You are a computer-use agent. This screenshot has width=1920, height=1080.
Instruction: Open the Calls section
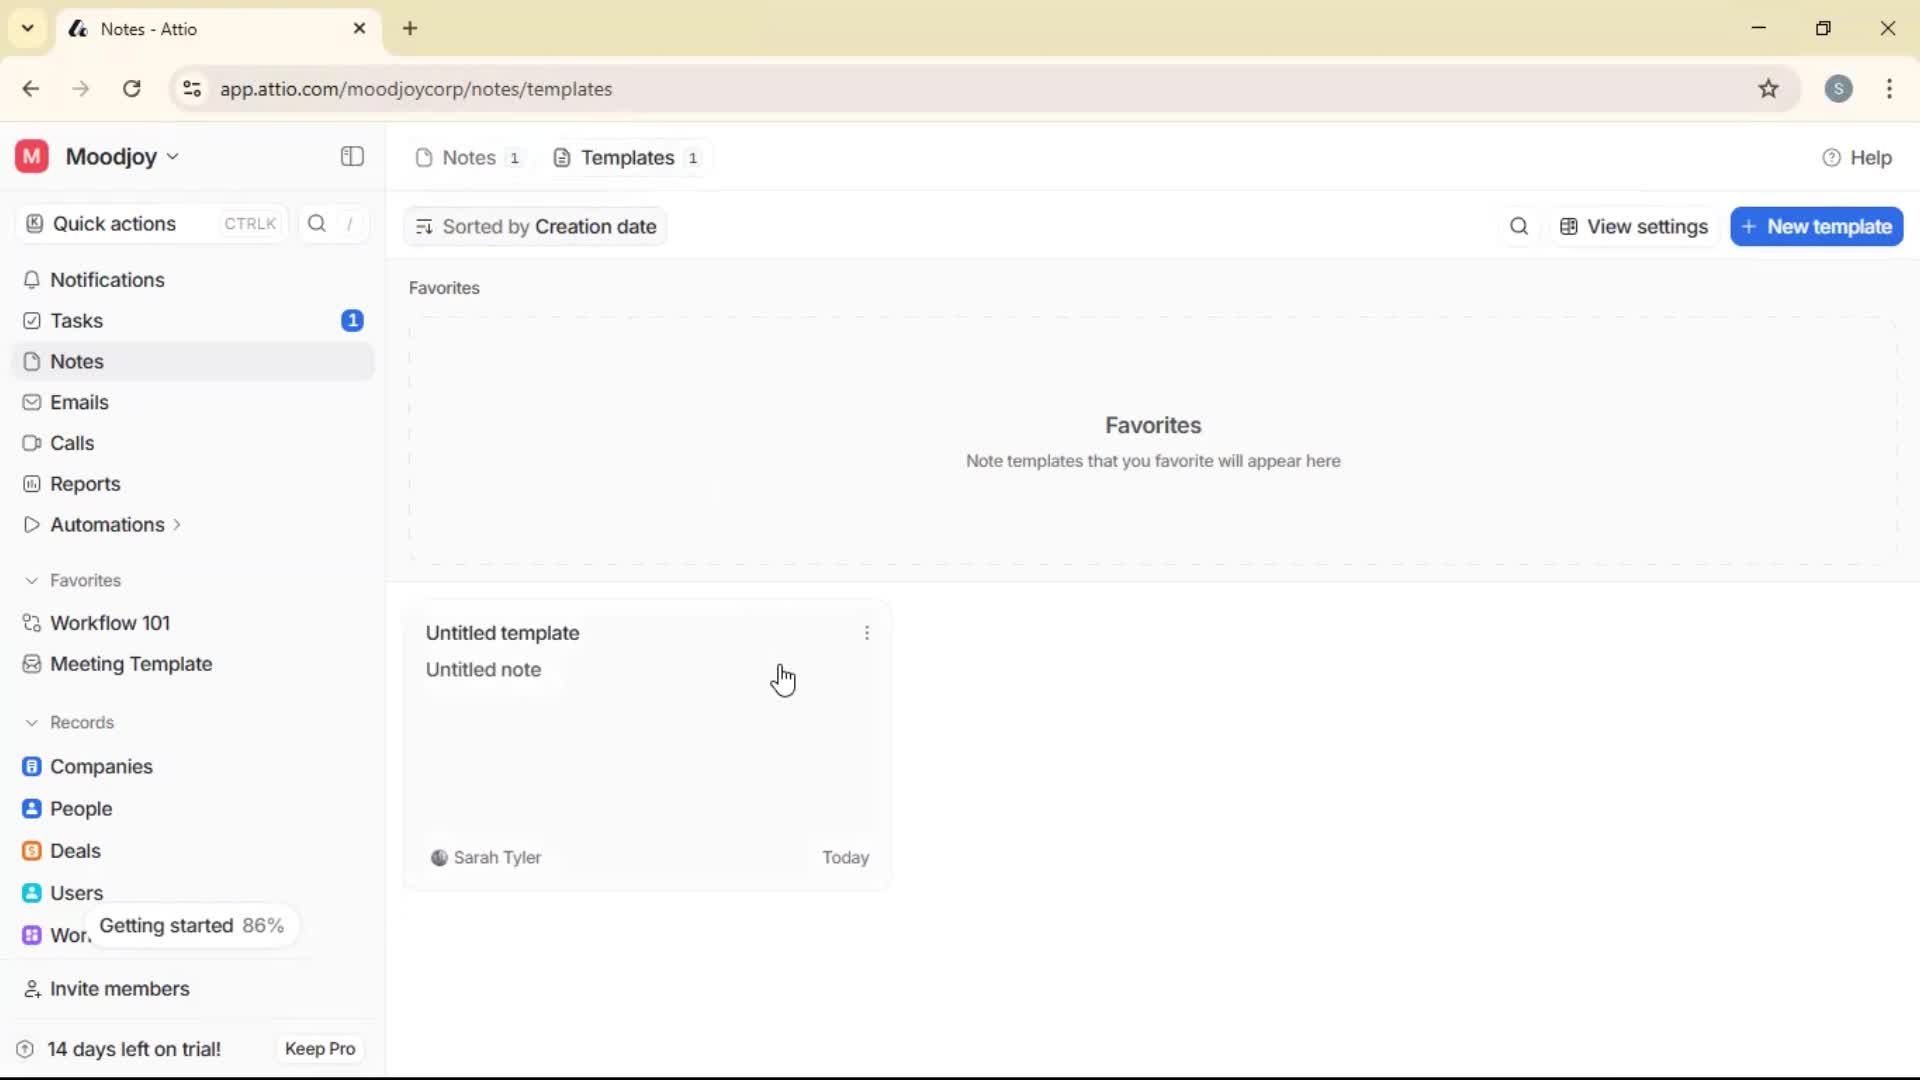tap(70, 443)
